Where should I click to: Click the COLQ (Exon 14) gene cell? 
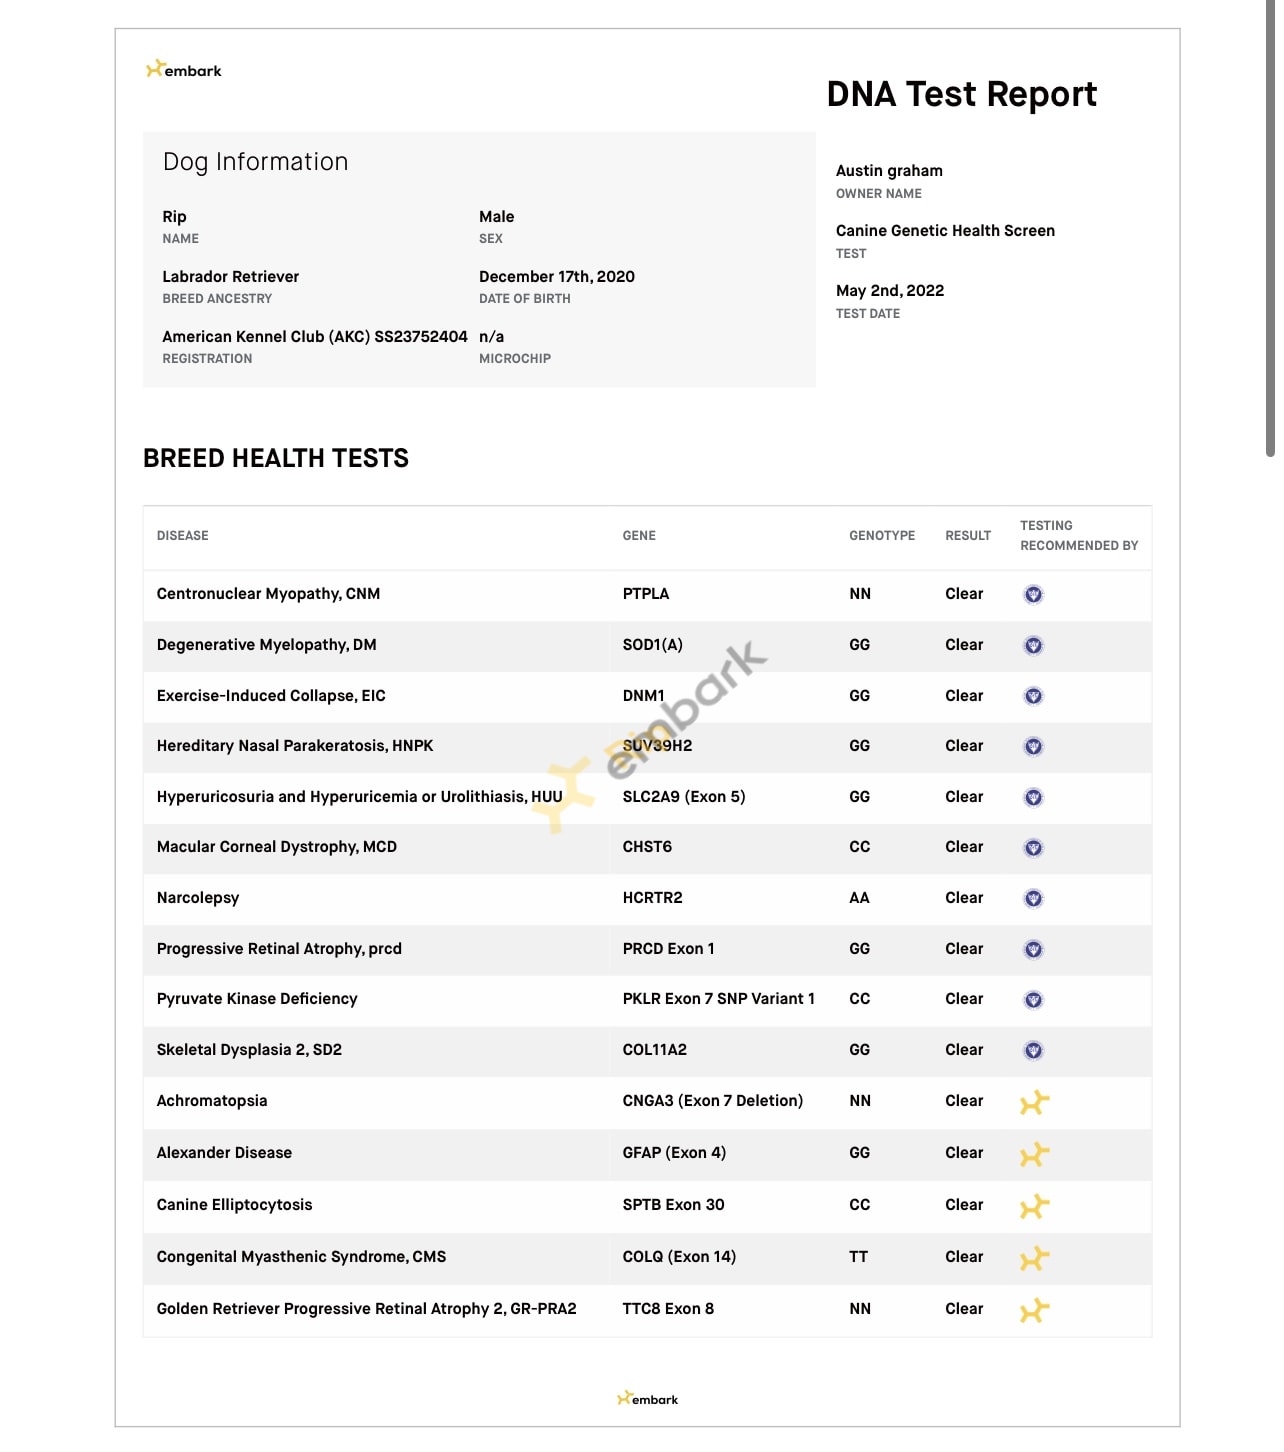[x=680, y=1257]
